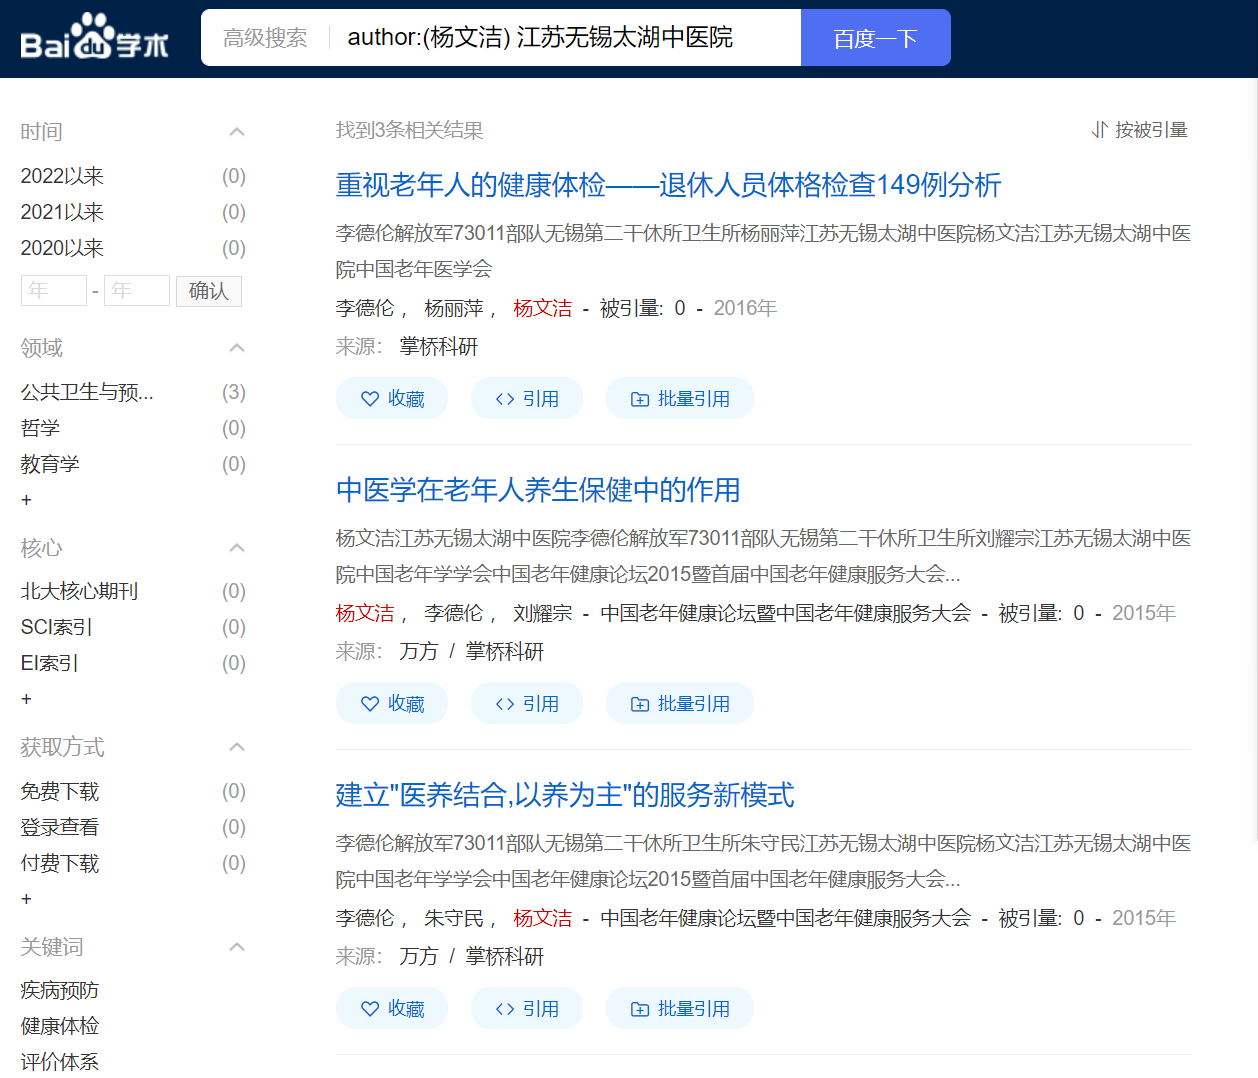The width and height of the screenshot is (1258, 1078).
Task: Select keyword 评价体系
Action: (x=60, y=1062)
